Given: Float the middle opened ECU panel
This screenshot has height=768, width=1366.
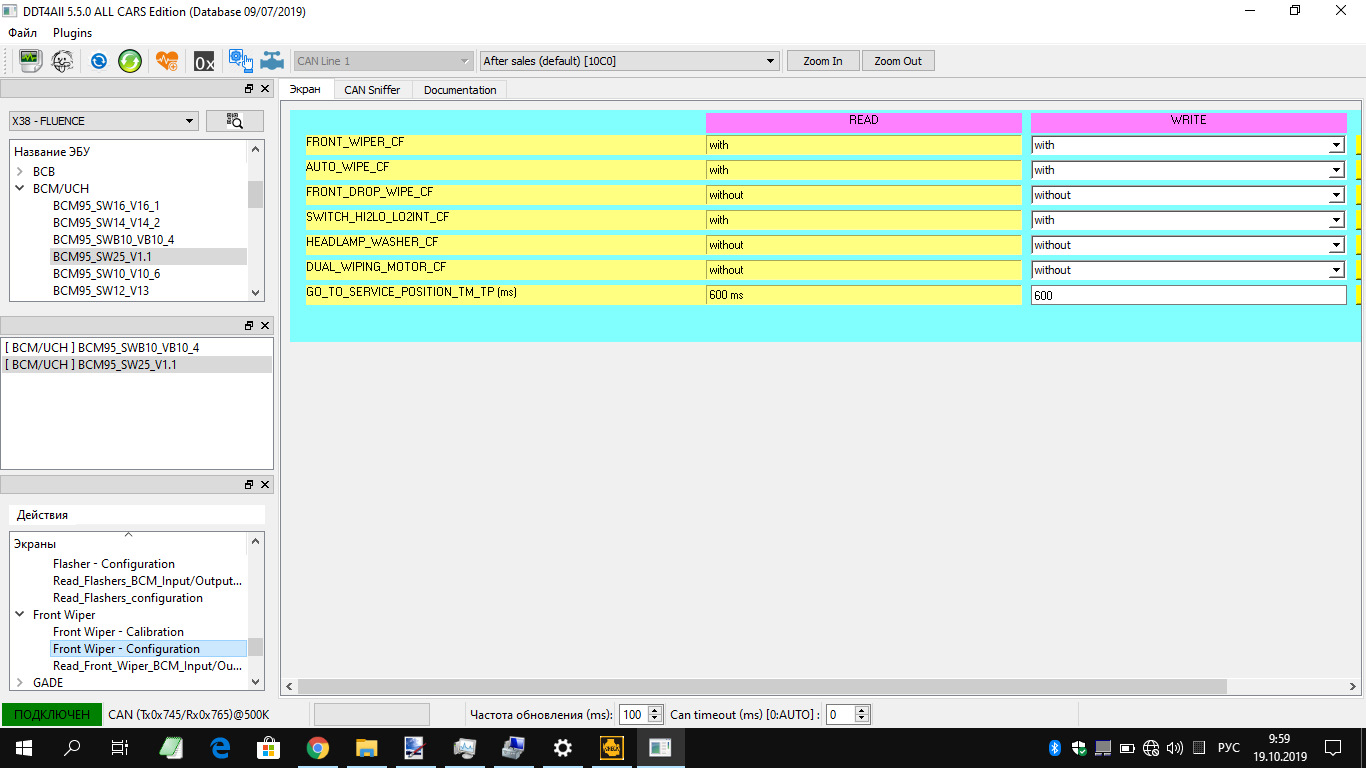Looking at the screenshot, I should click(x=249, y=326).
